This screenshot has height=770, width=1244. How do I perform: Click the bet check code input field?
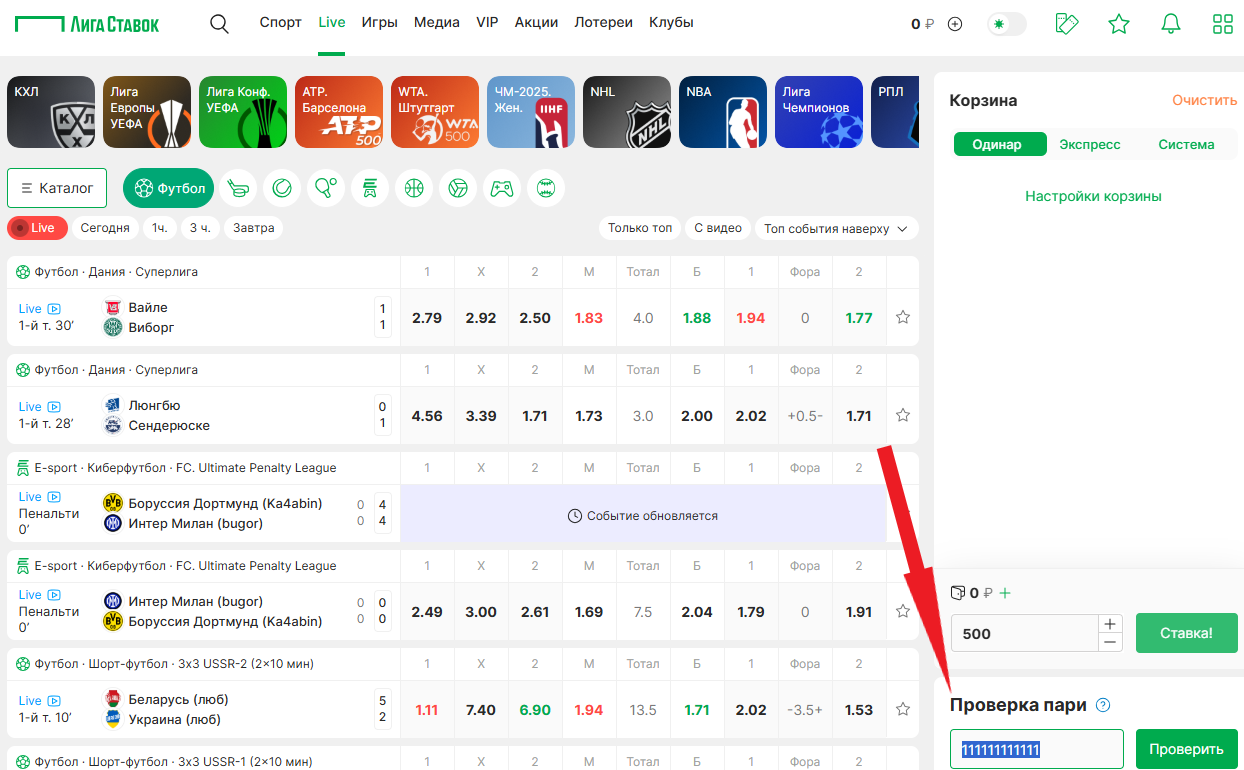click(1037, 749)
